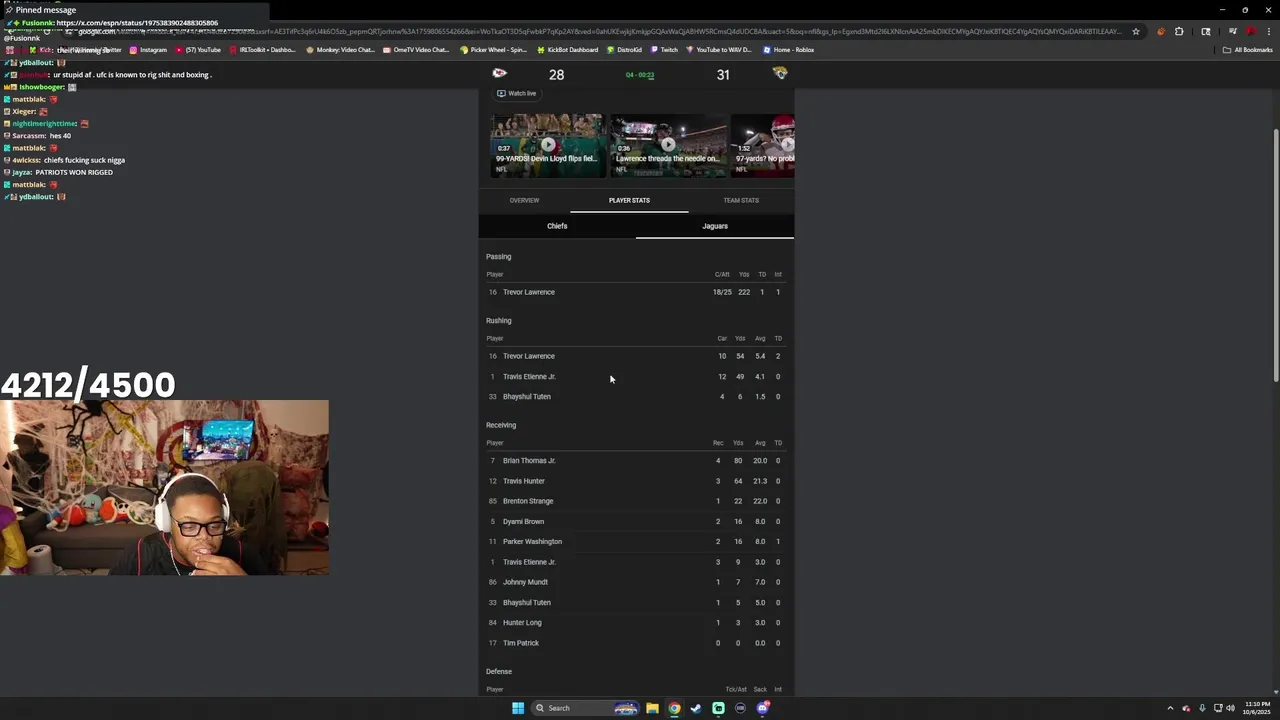Open the Windows Start menu
1280x720 pixels.
coord(517,708)
